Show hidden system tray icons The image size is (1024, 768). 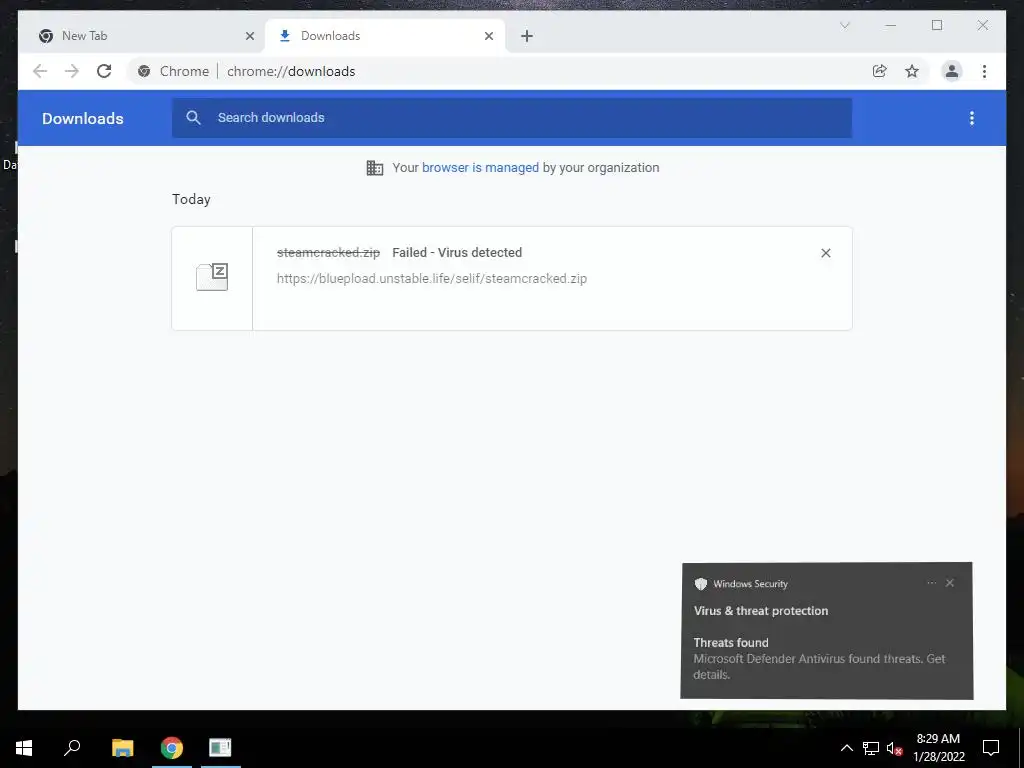(x=846, y=748)
